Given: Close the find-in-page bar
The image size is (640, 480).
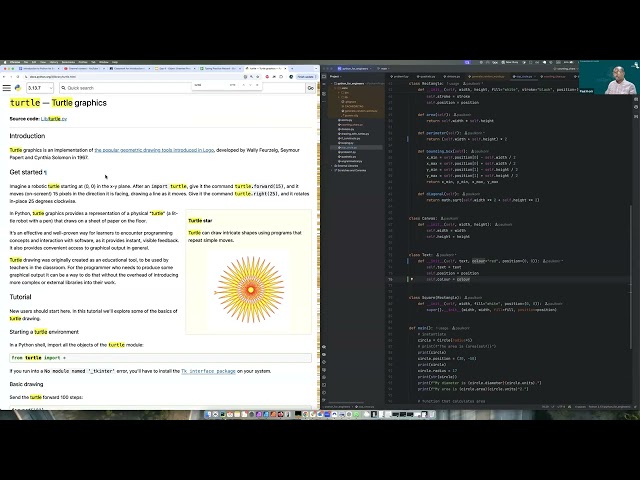Looking at the screenshot, I should point(257,85).
